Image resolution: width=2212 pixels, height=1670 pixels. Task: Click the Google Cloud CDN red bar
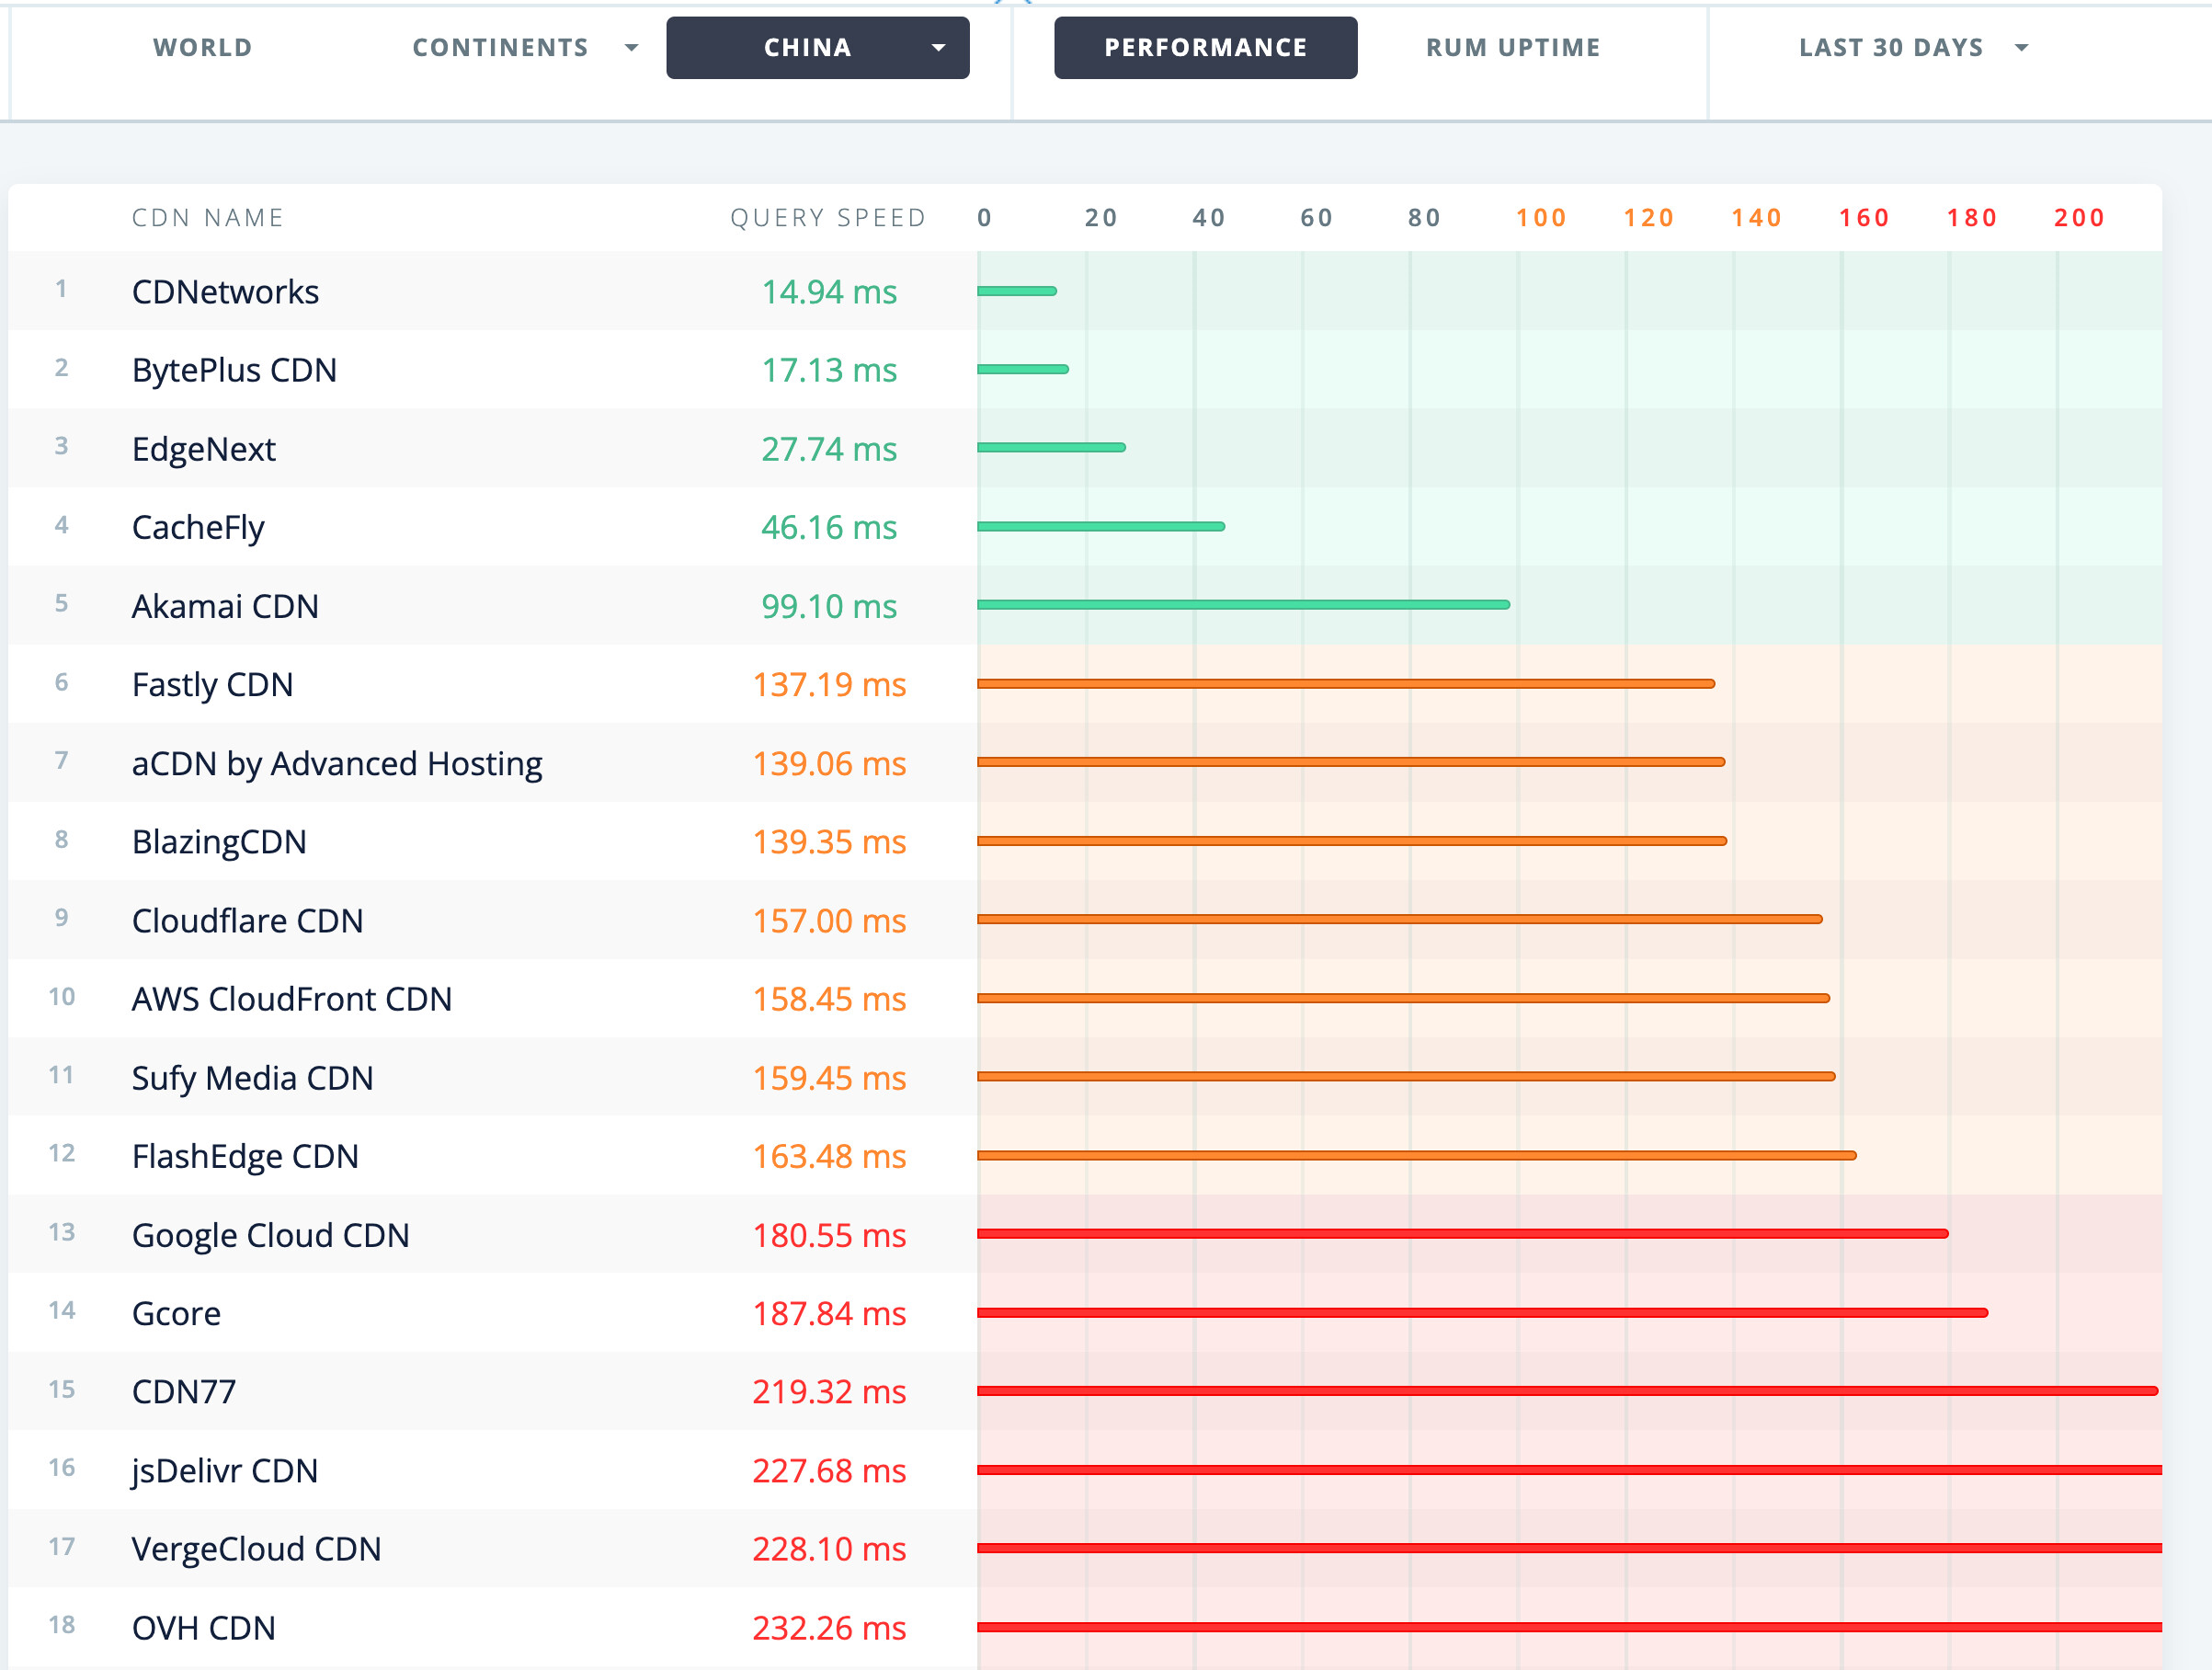point(1461,1234)
